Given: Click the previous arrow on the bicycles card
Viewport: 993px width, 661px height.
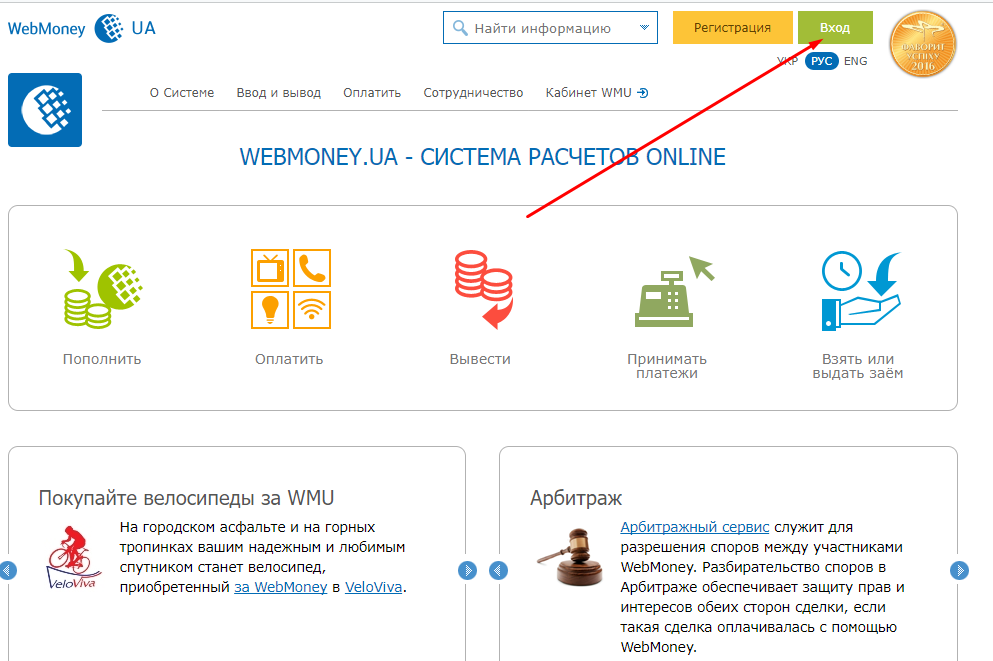Looking at the screenshot, I should point(8,570).
